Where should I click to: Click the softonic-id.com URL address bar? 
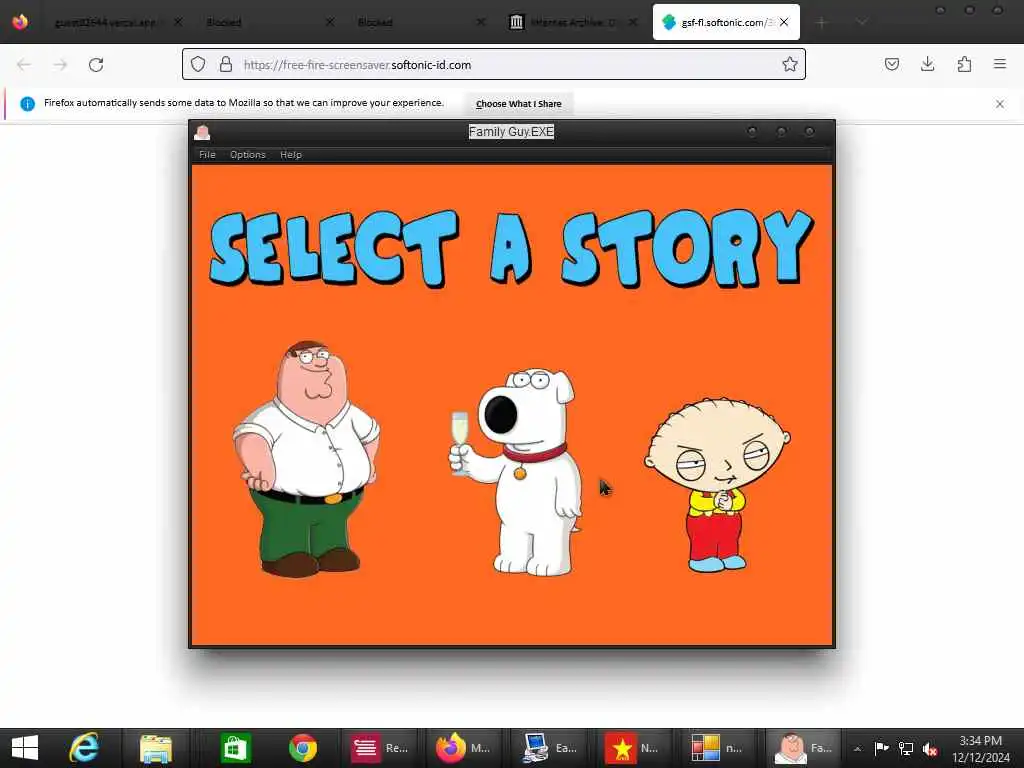click(493, 65)
